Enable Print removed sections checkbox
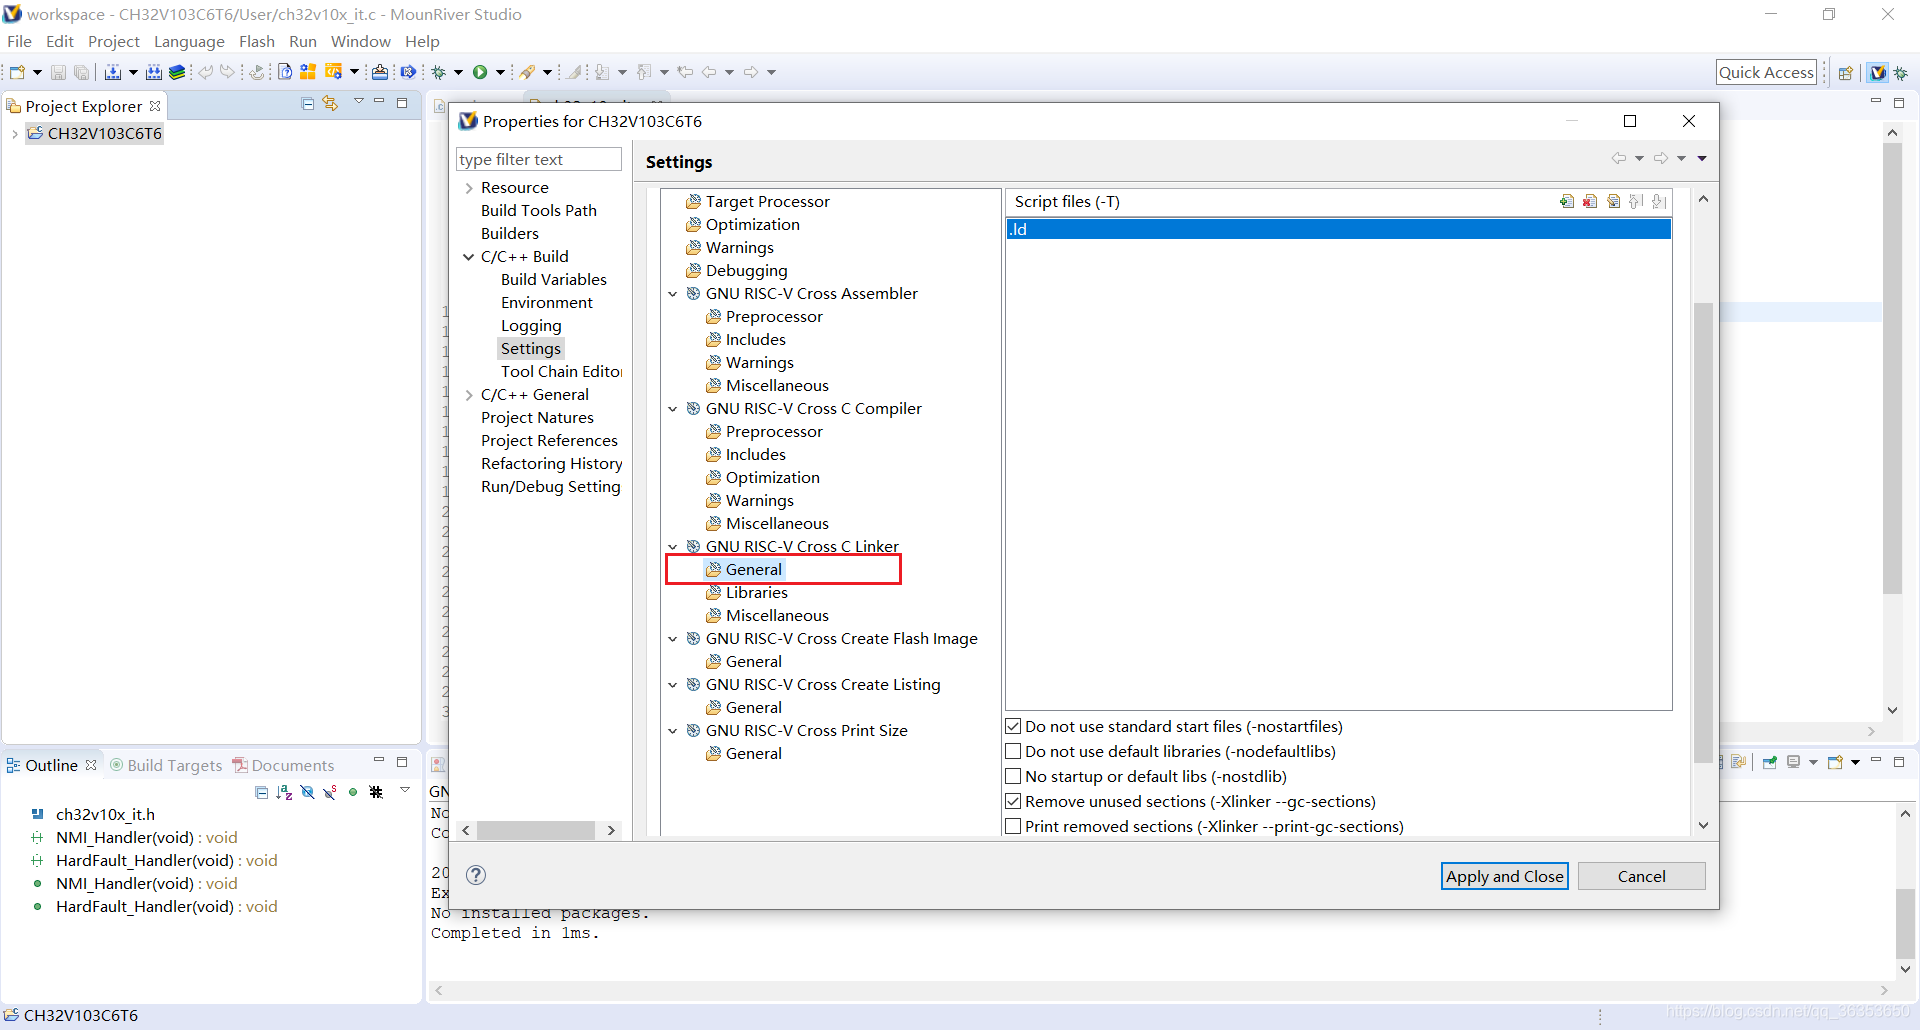 (x=1013, y=826)
